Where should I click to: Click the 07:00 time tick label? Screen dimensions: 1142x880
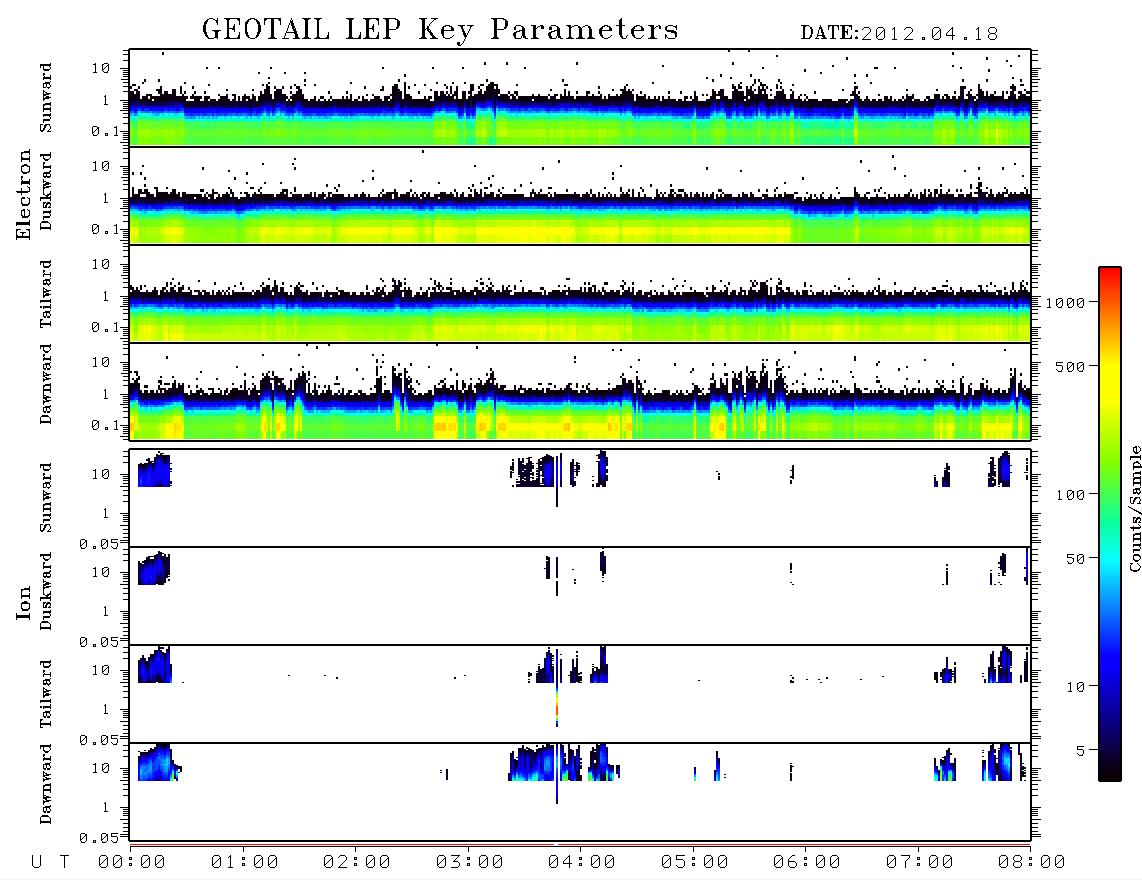(920, 862)
